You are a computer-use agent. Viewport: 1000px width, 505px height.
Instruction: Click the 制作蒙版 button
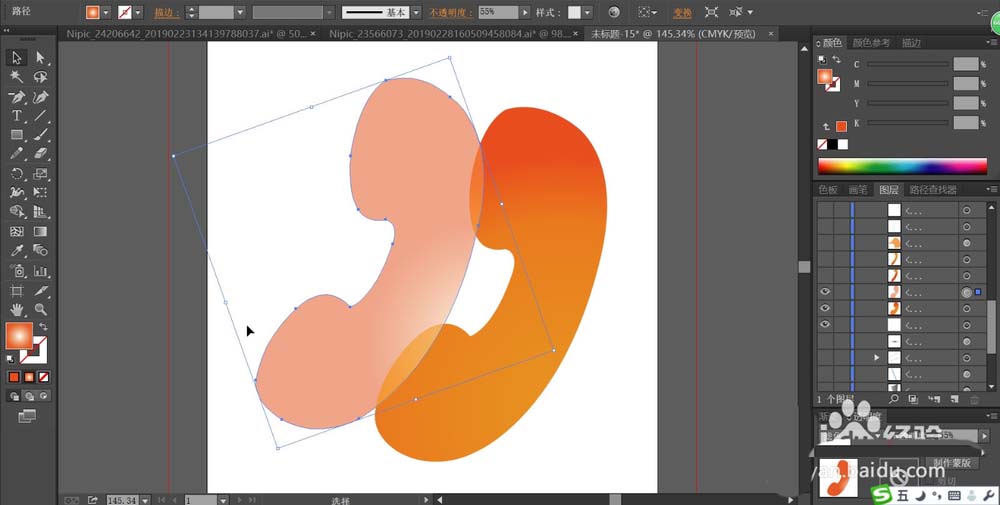[952, 464]
